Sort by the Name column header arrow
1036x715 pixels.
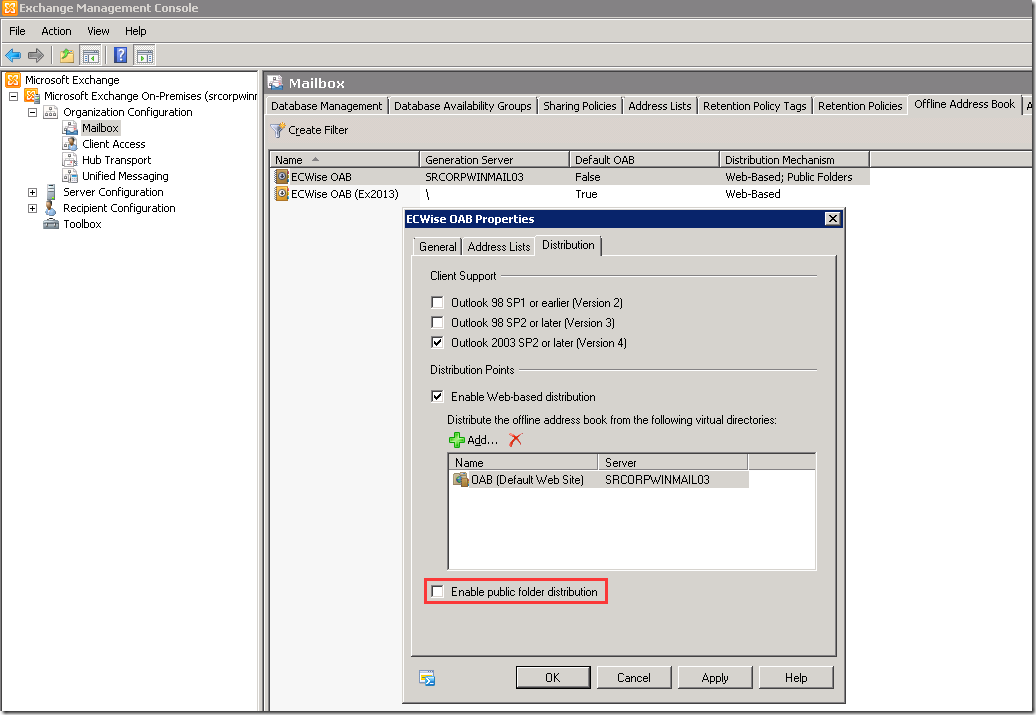315,159
